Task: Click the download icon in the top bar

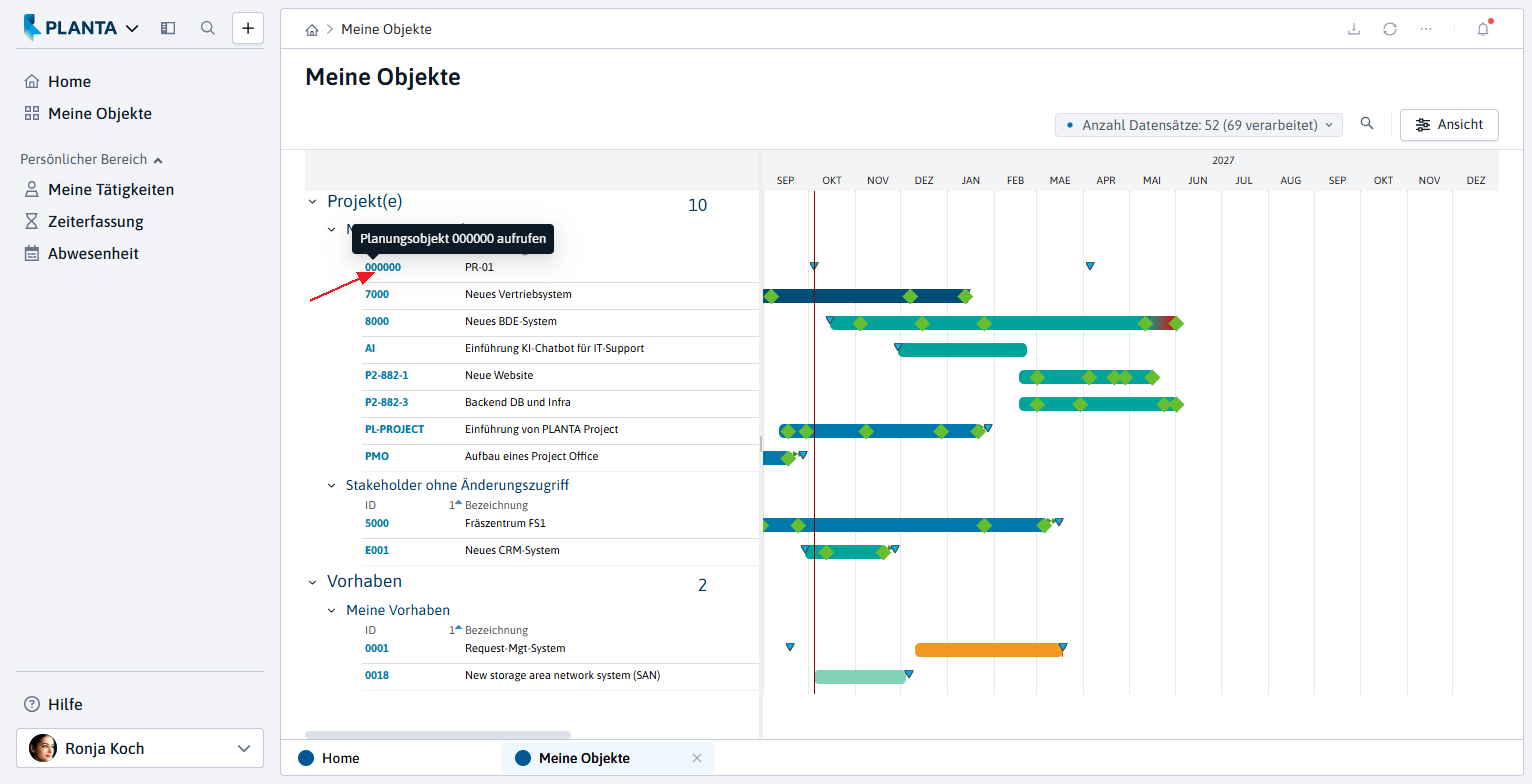Action: point(1354,29)
